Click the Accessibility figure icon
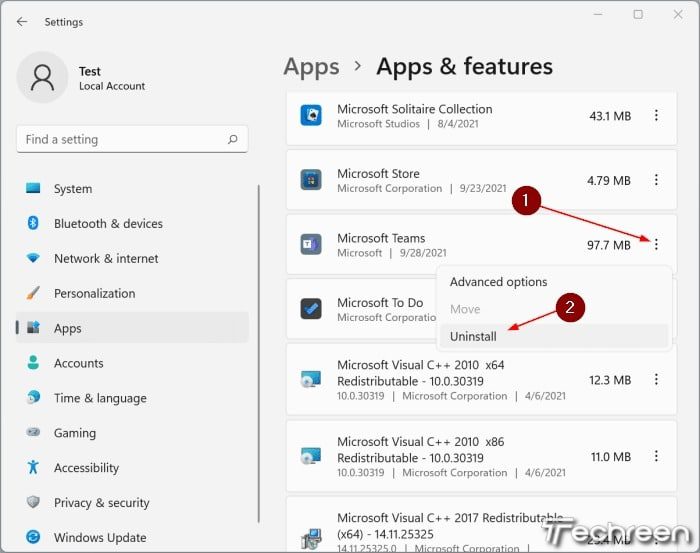Screen dimensions: 700x553 click(33, 467)
